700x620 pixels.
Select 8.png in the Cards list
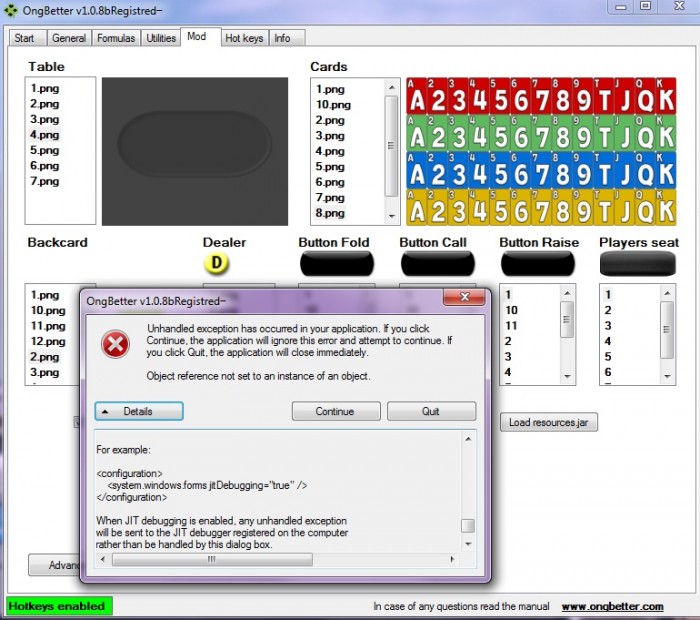(x=330, y=213)
